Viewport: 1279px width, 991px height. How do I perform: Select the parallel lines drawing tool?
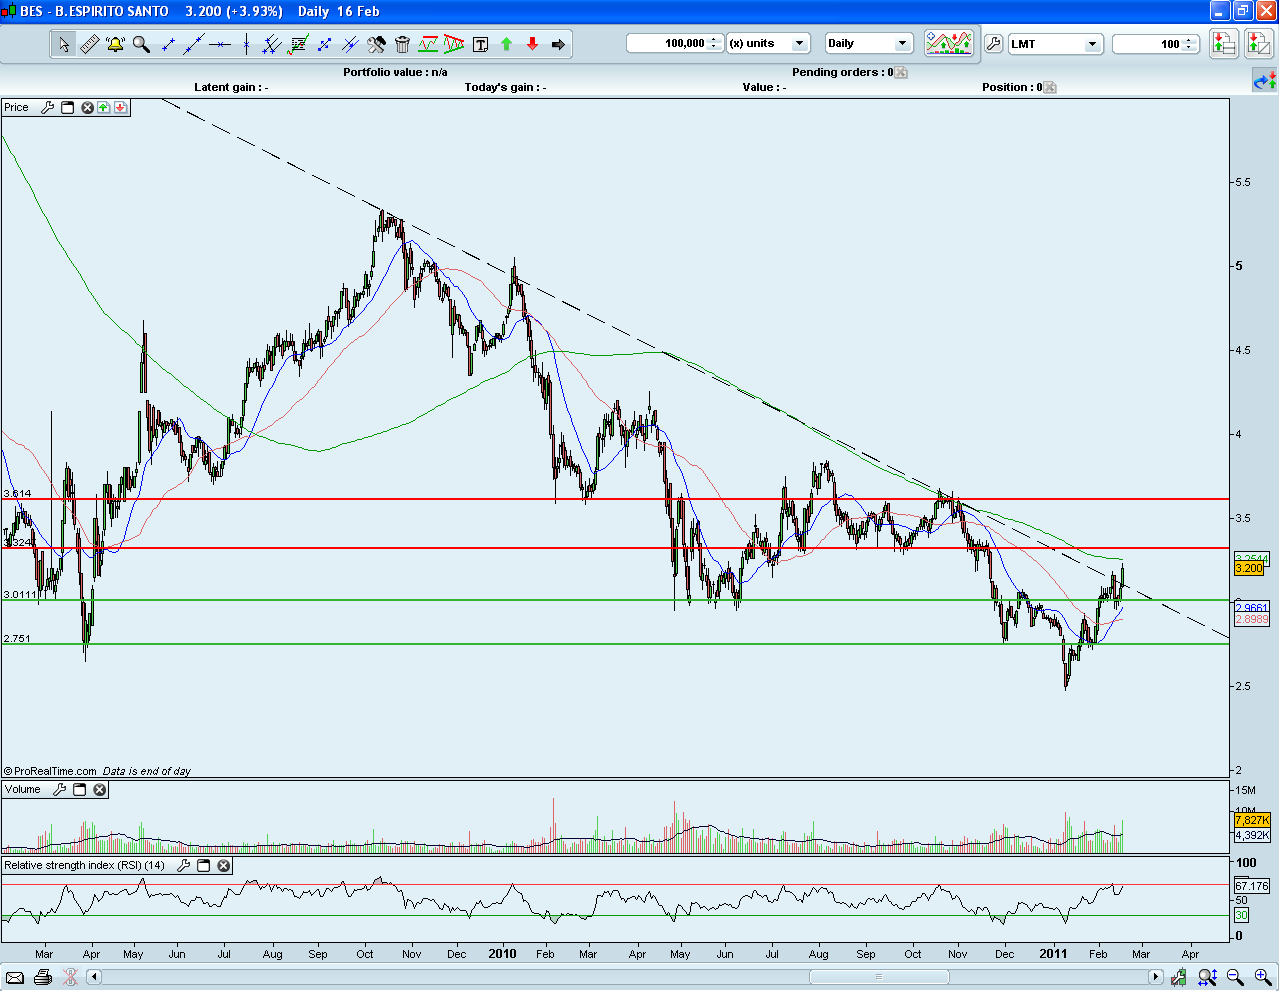tap(350, 44)
